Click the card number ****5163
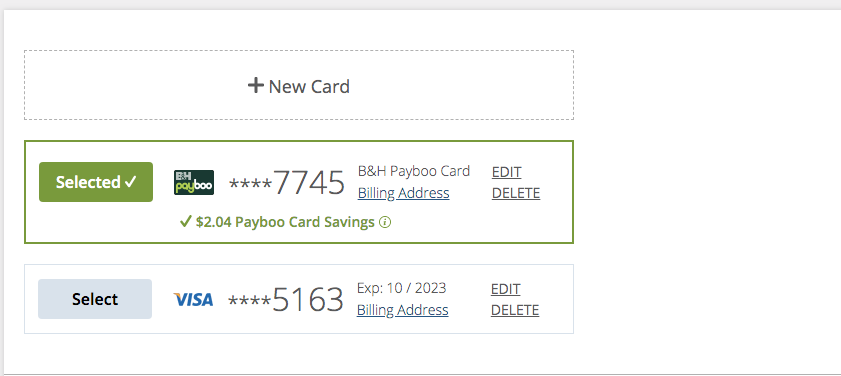Screen dimensions: 841x376 pos(285,300)
